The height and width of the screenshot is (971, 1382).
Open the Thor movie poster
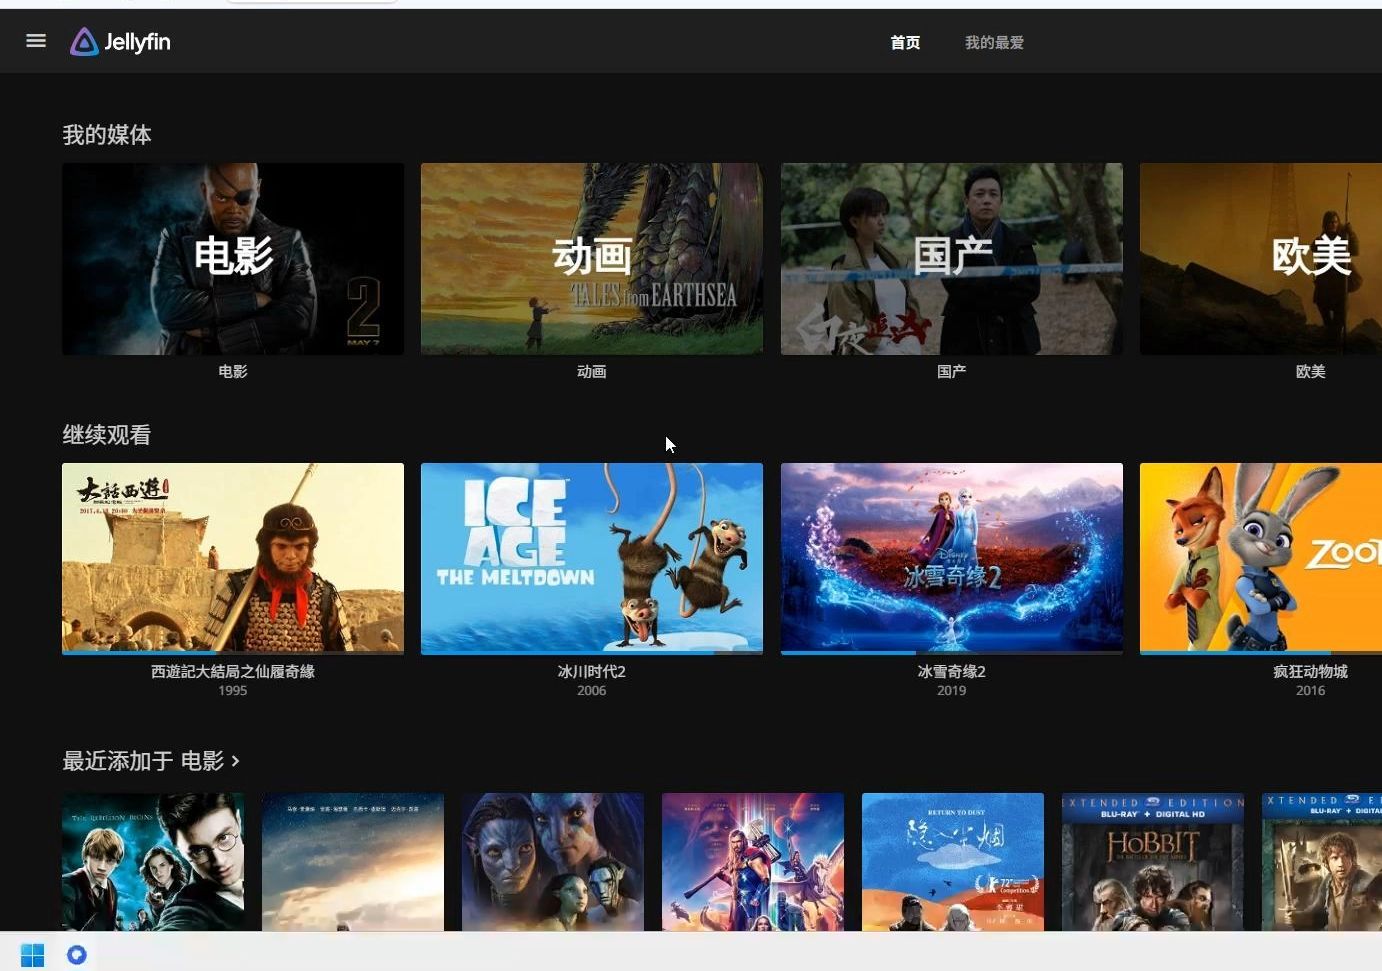[753, 862]
